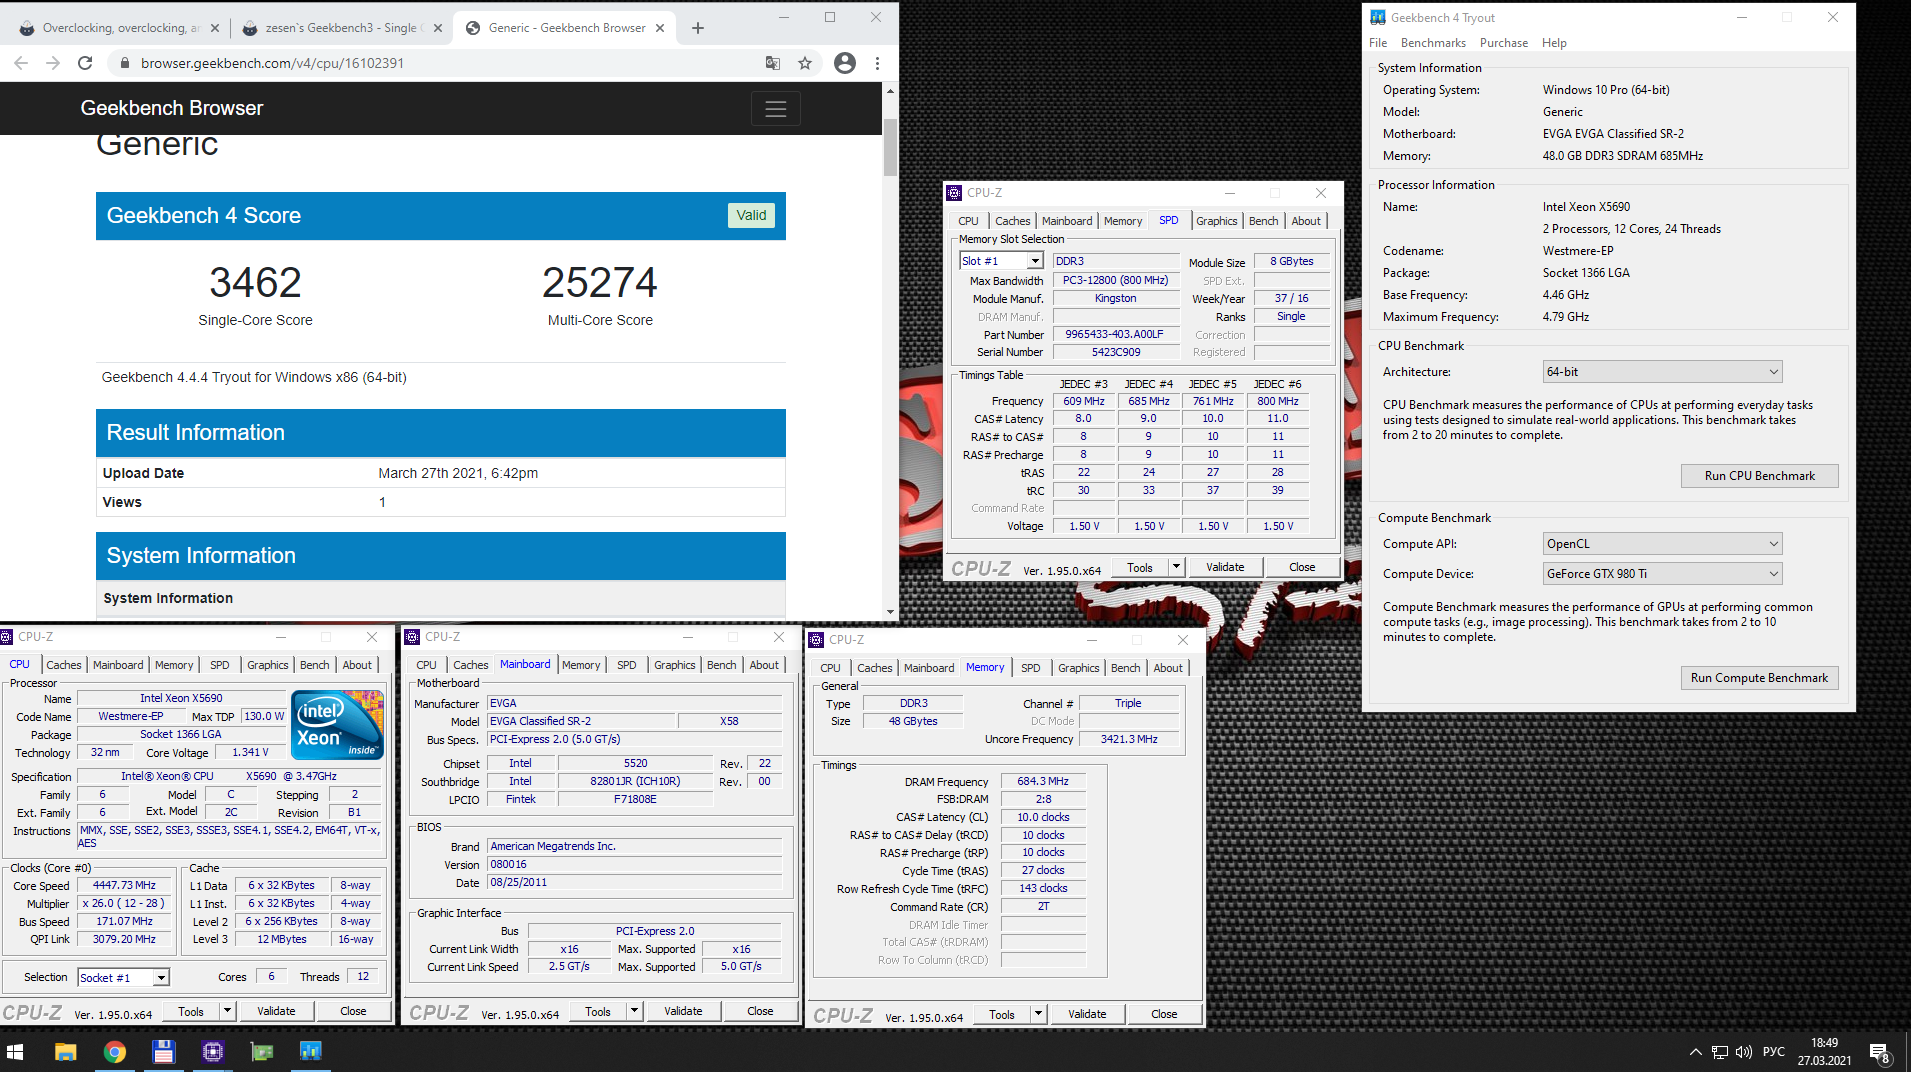Open File Explorer from the taskbar
Viewport: 1911px width, 1072px height.
65,1051
